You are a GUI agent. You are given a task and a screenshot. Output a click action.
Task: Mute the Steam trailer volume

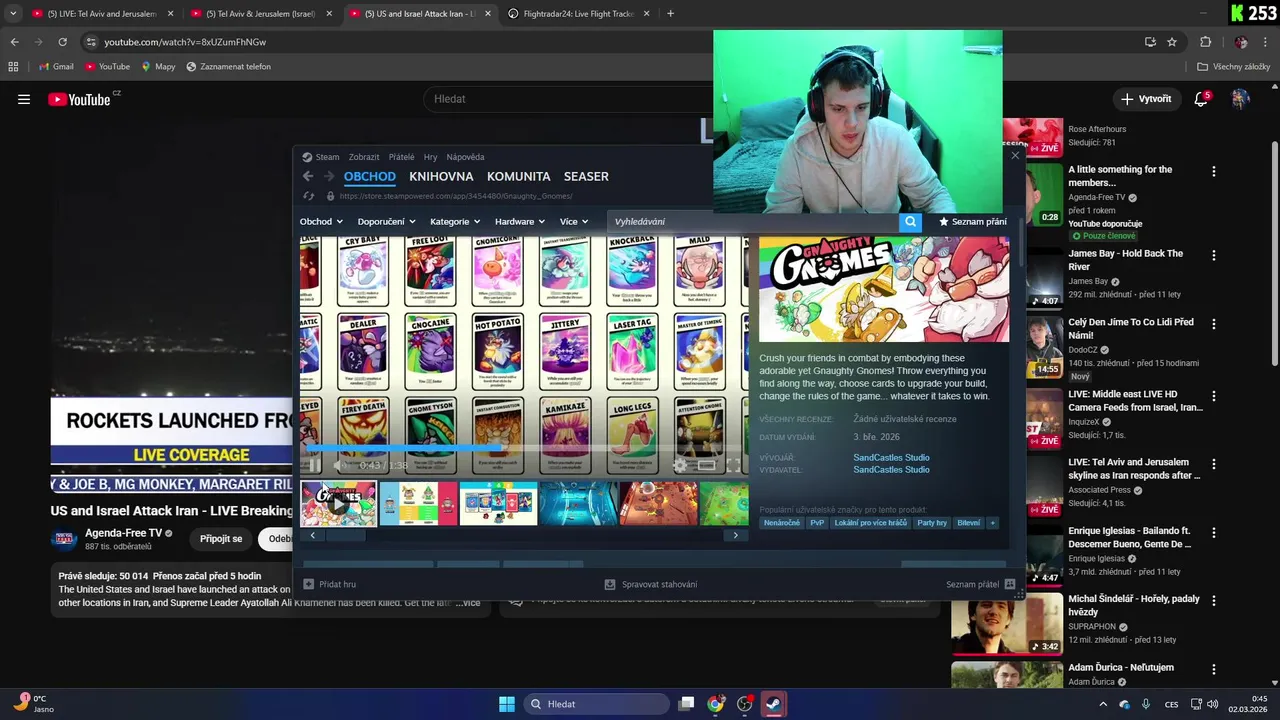(x=340, y=465)
